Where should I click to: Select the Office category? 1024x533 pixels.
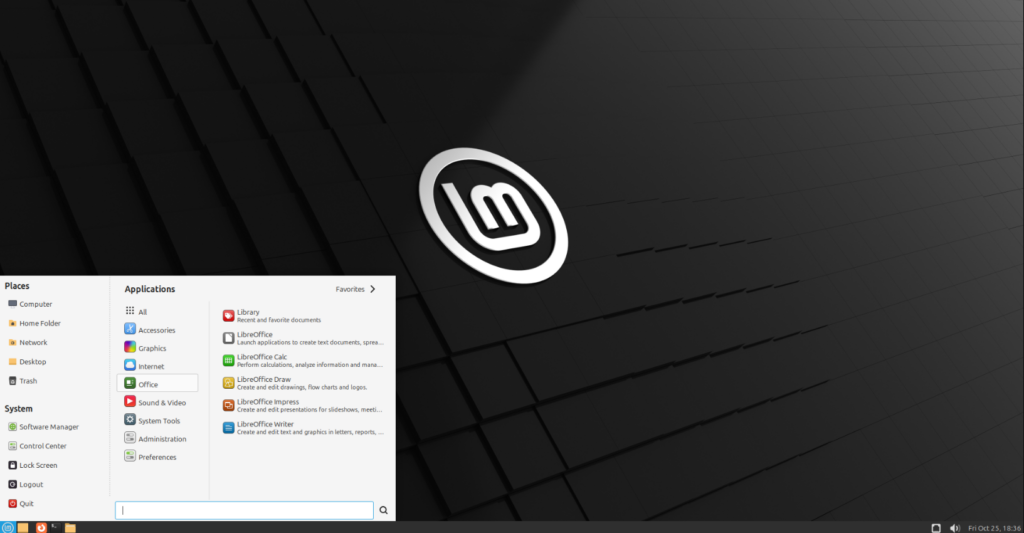157,384
